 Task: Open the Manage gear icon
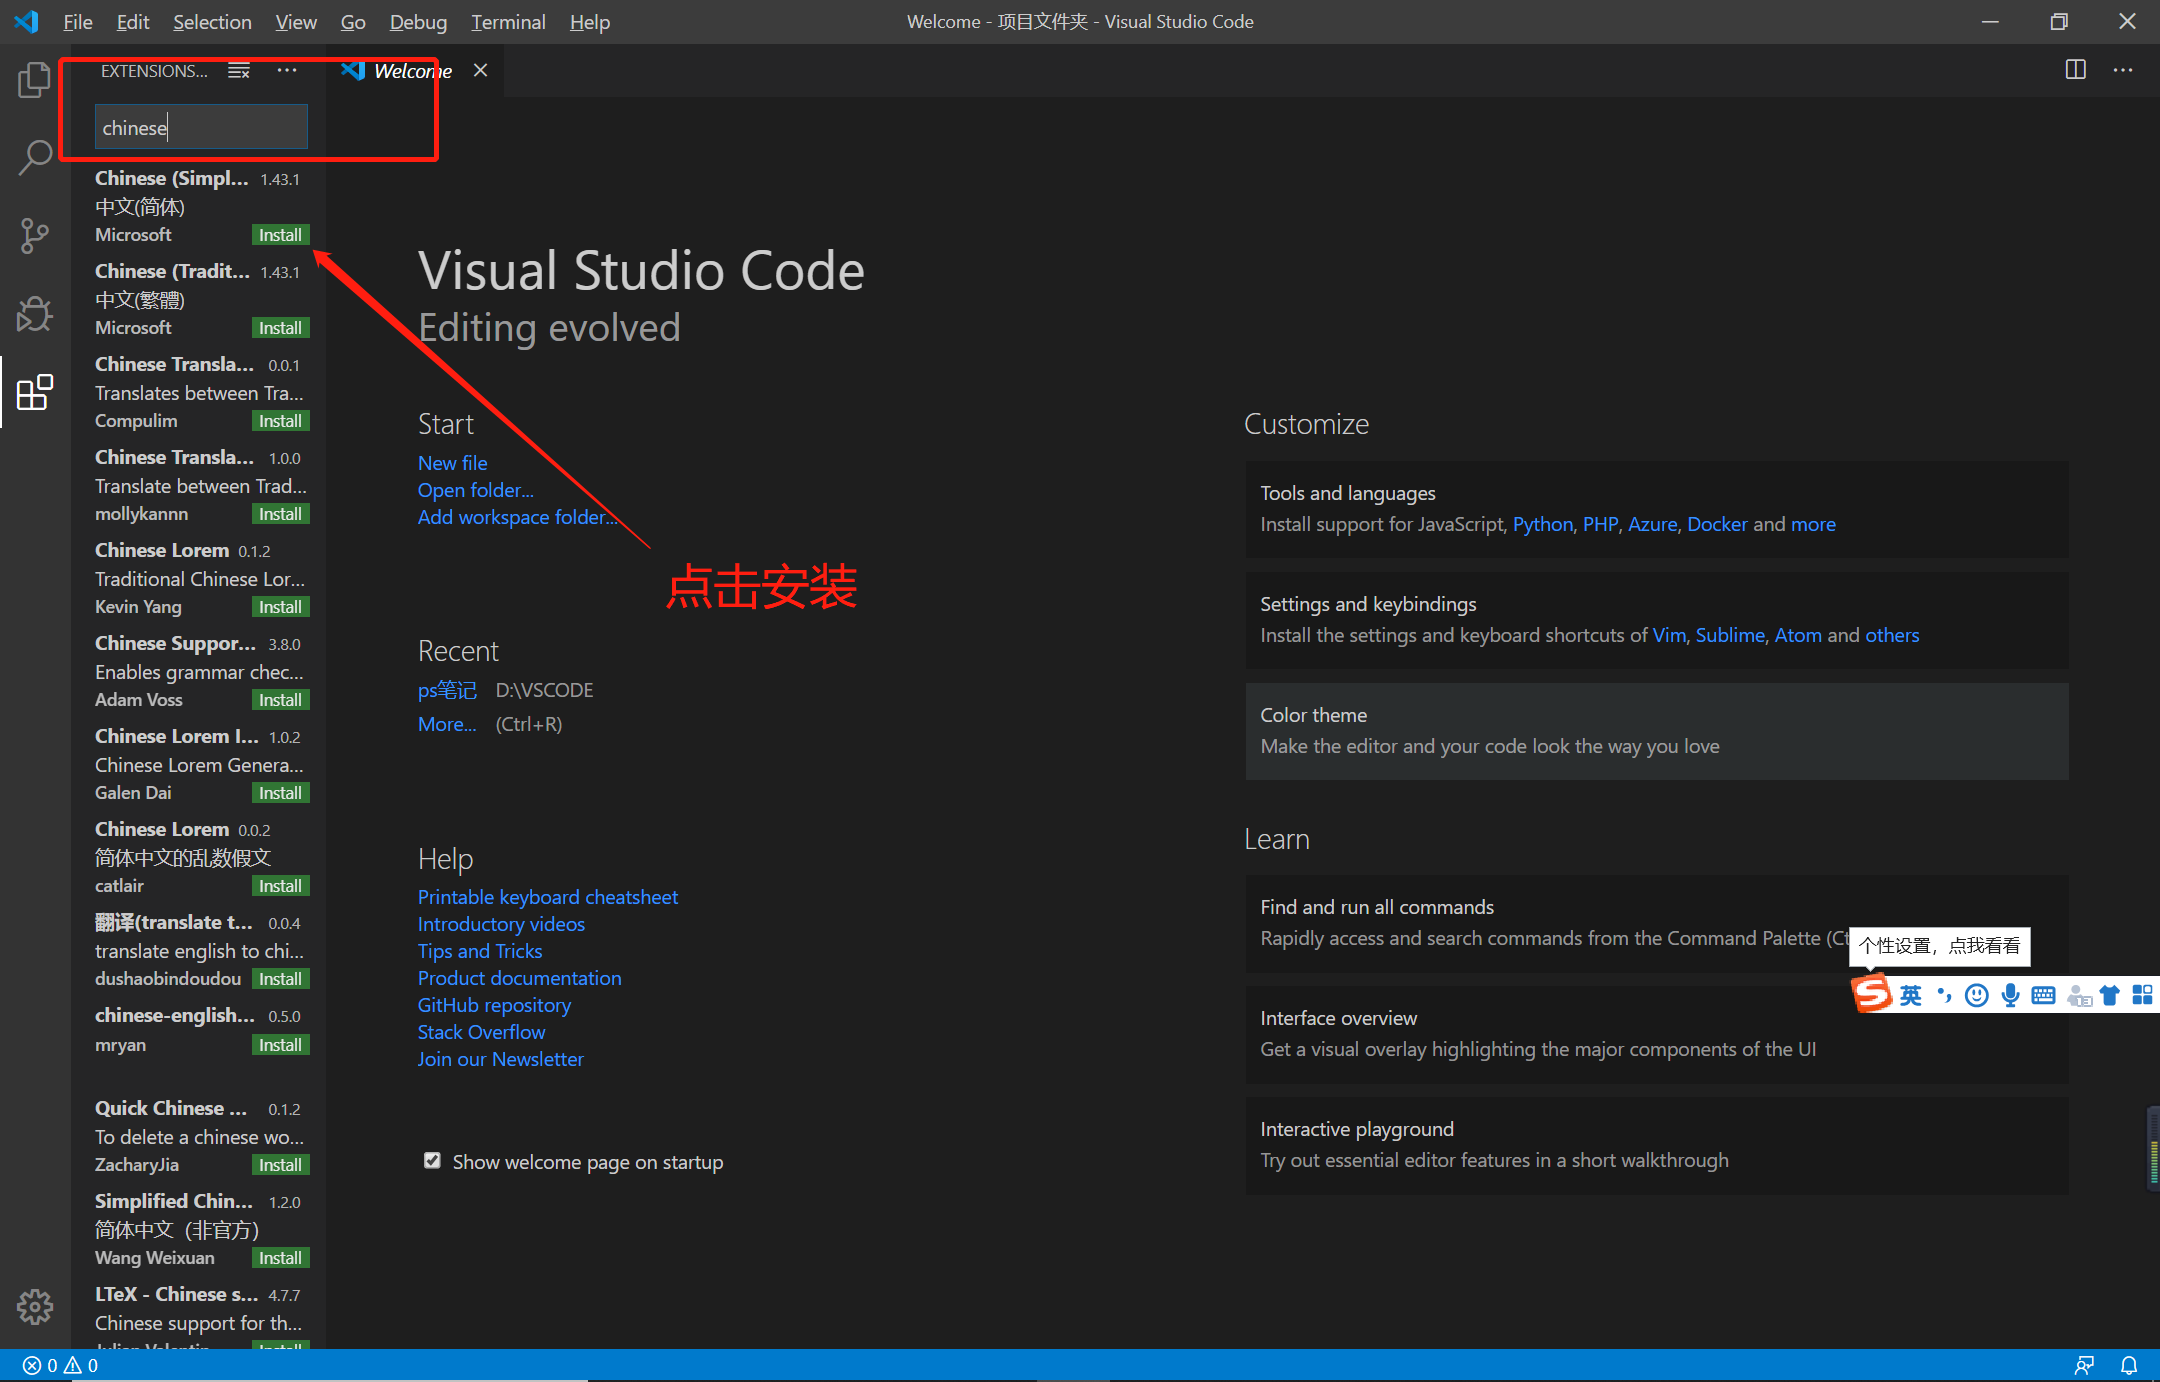(34, 1306)
